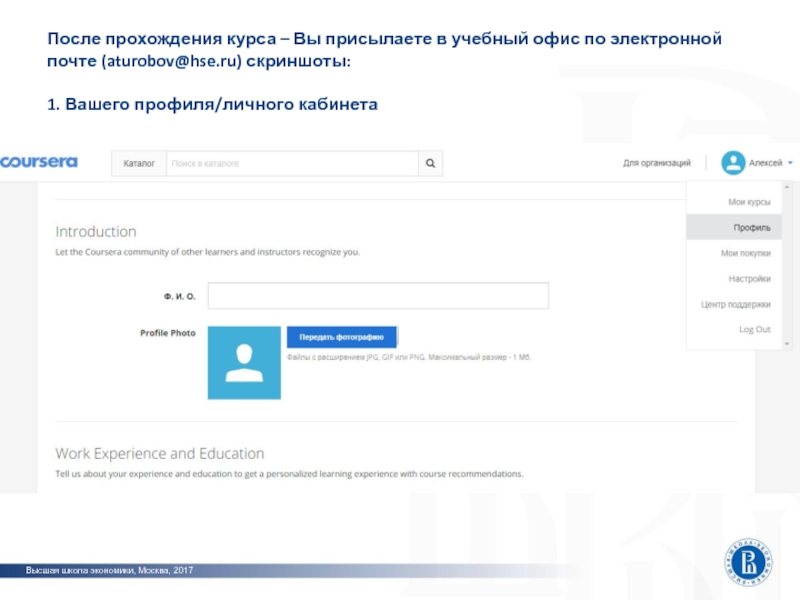
Task: Click the magnifier search icon
Action: [x=430, y=163]
